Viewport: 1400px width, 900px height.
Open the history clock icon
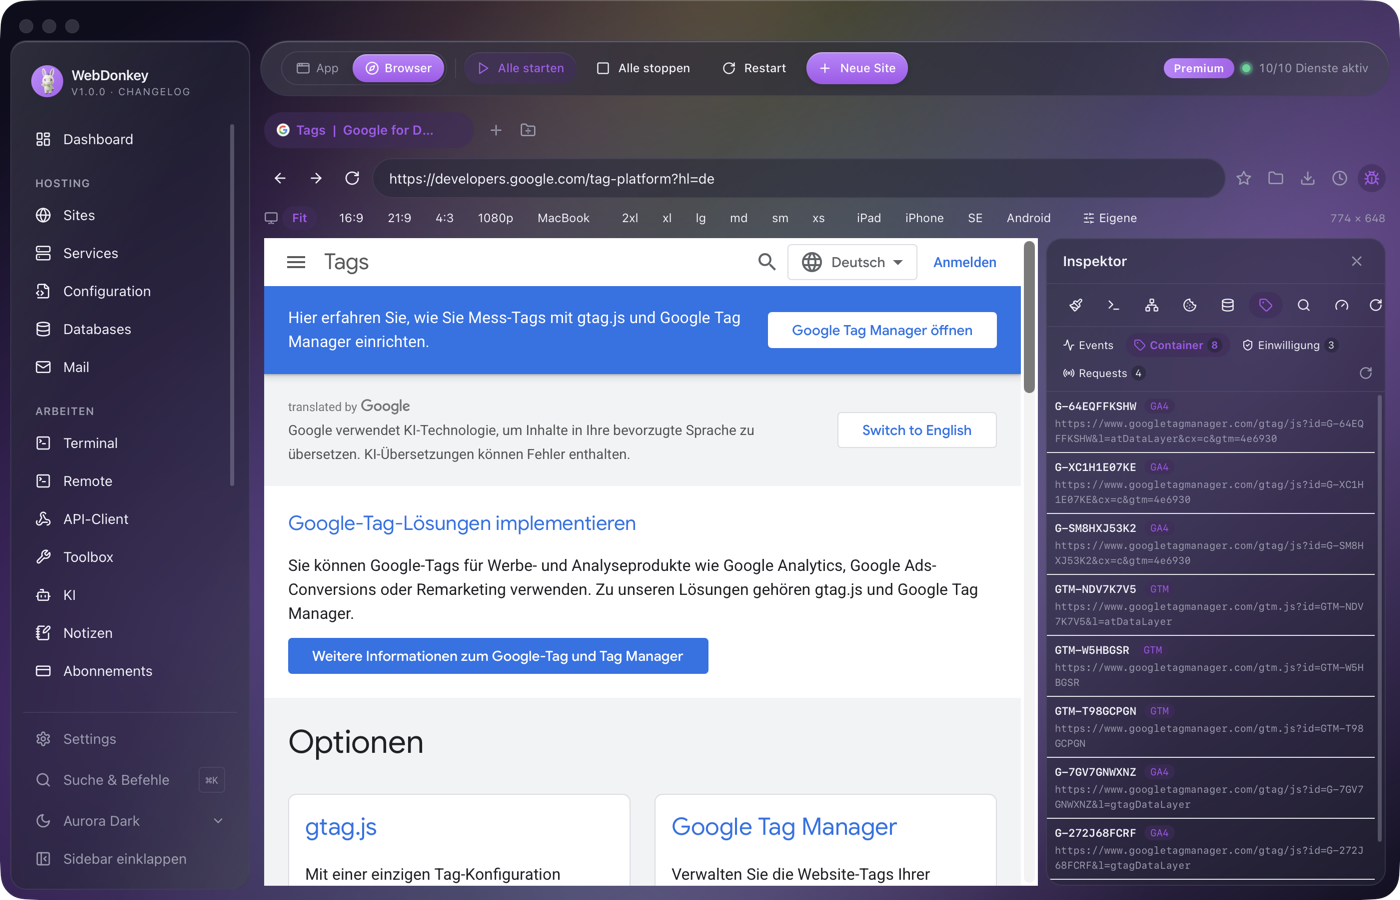[x=1340, y=178]
